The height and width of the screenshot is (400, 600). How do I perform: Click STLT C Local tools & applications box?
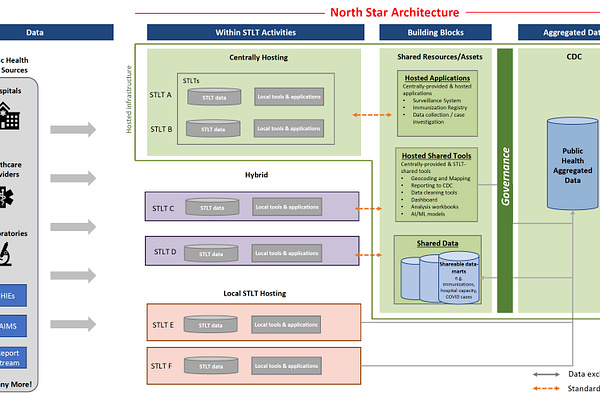(287, 207)
